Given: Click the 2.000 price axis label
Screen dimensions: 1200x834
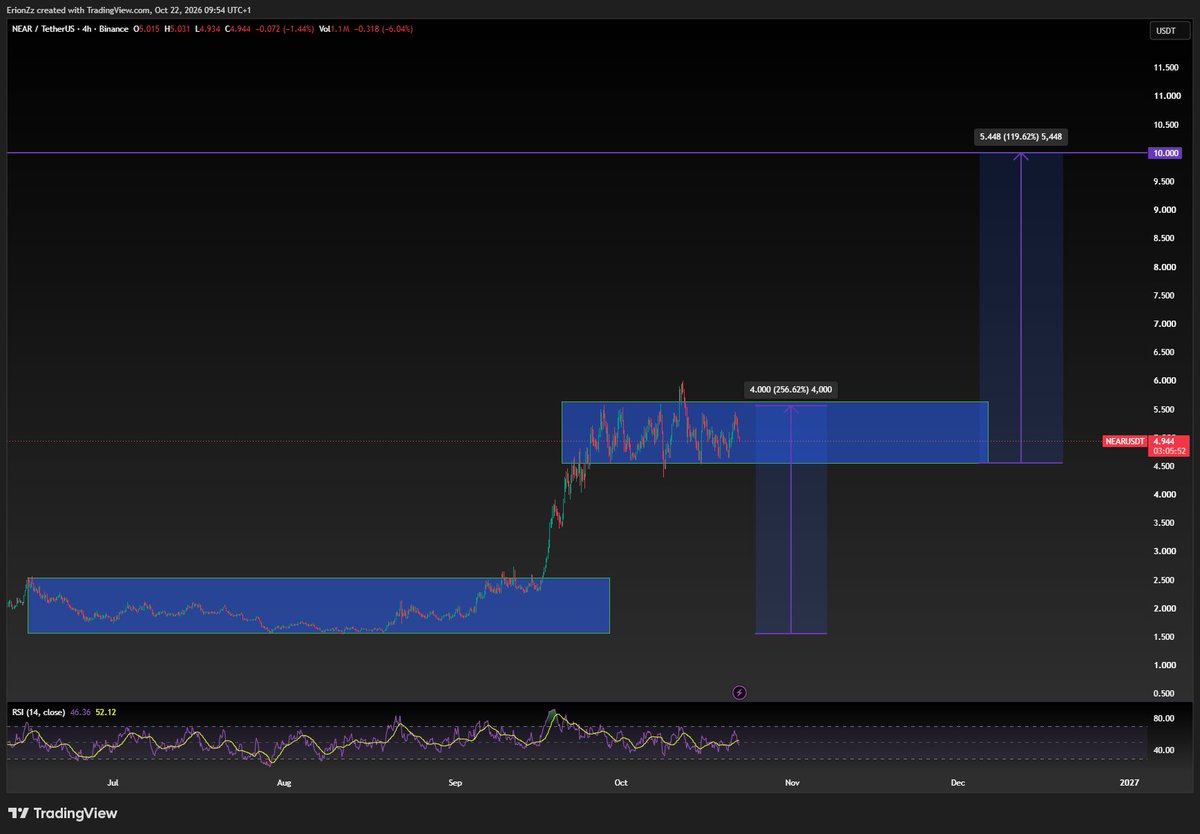Looking at the screenshot, I should 1166,609.
